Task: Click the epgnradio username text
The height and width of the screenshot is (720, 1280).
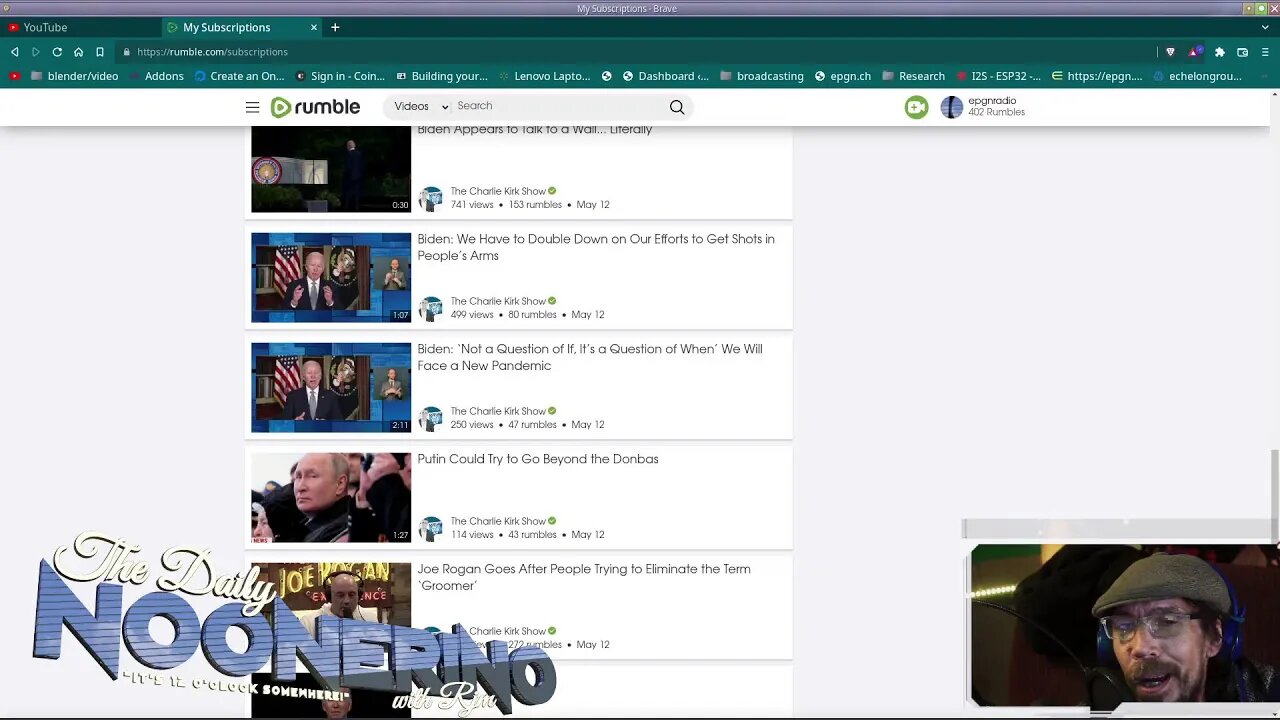Action: [x=992, y=101]
